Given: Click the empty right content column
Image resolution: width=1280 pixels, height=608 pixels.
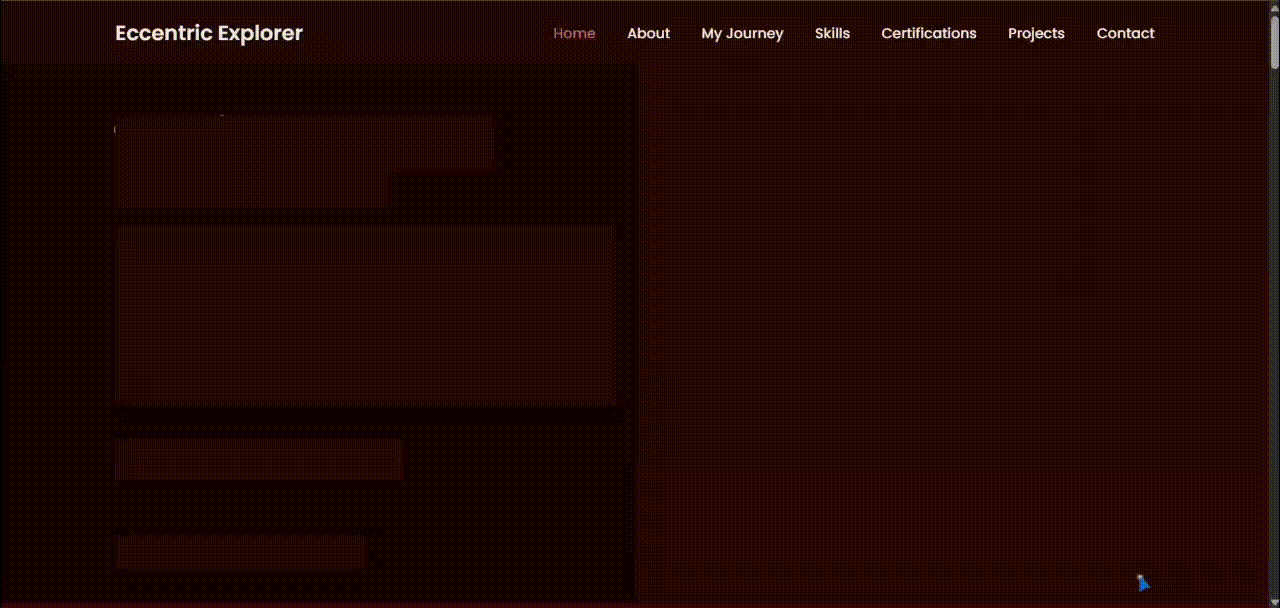Looking at the screenshot, I should 950,330.
